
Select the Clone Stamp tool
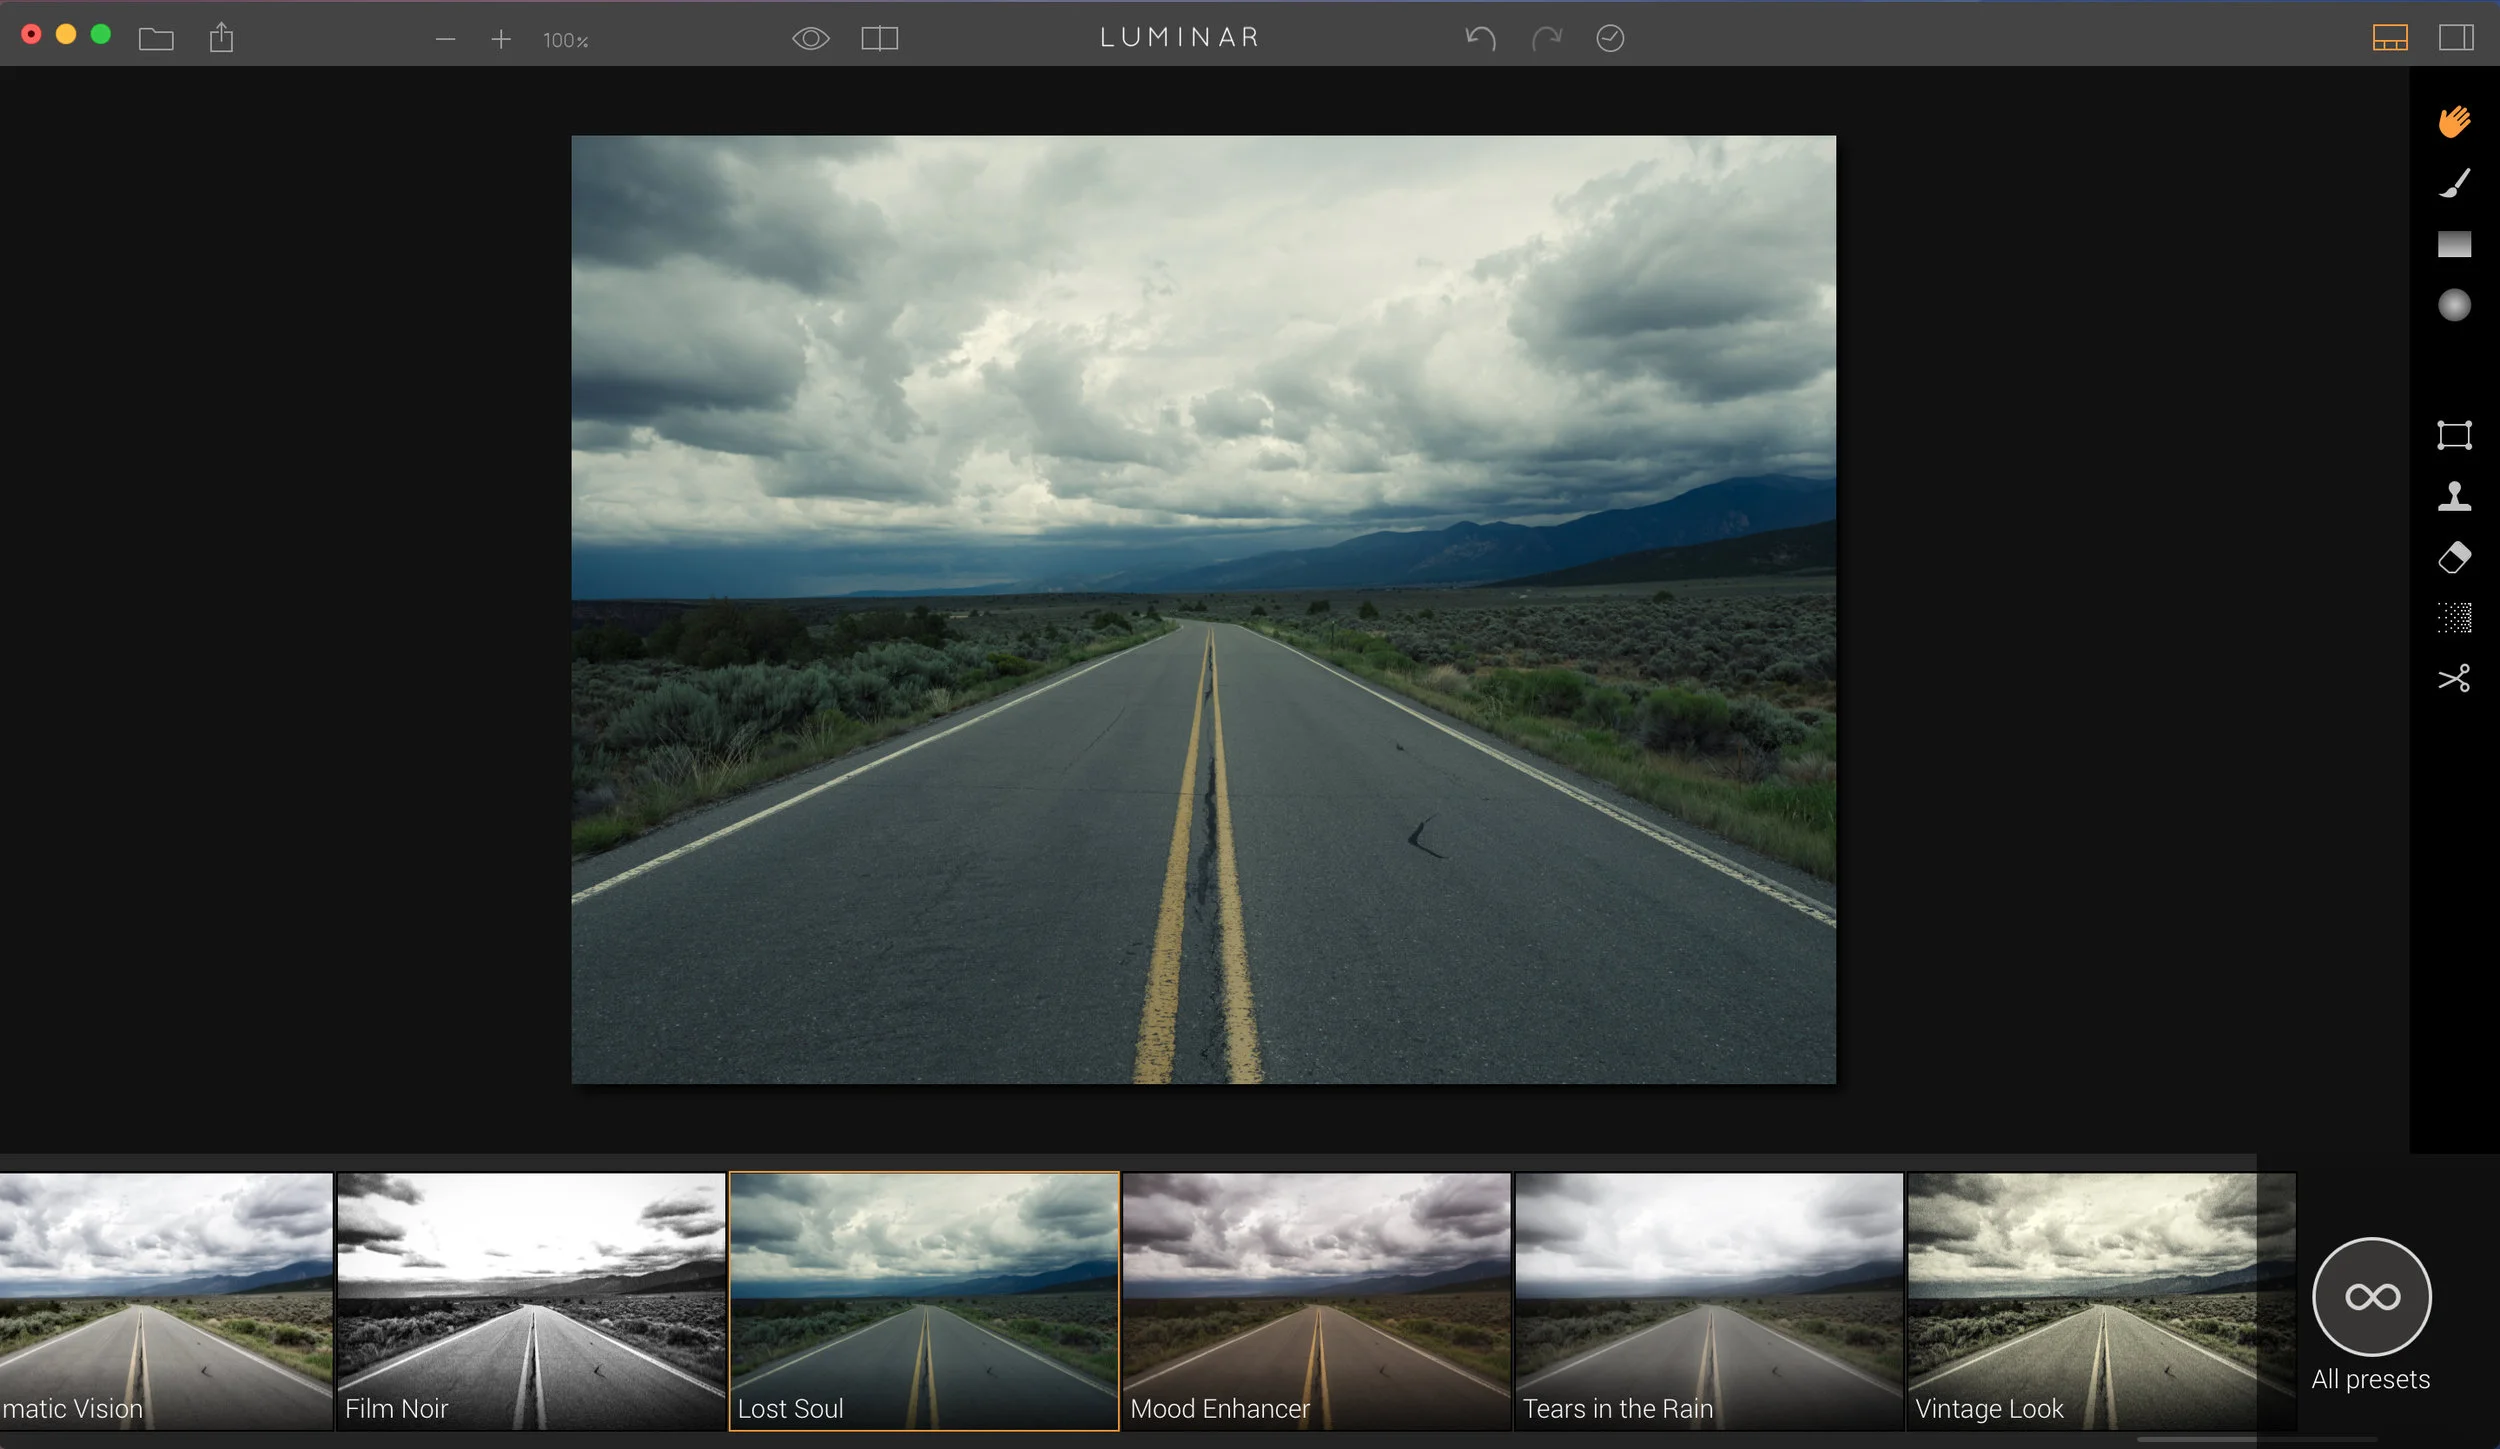pyautogui.click(x=2453, y=496)
